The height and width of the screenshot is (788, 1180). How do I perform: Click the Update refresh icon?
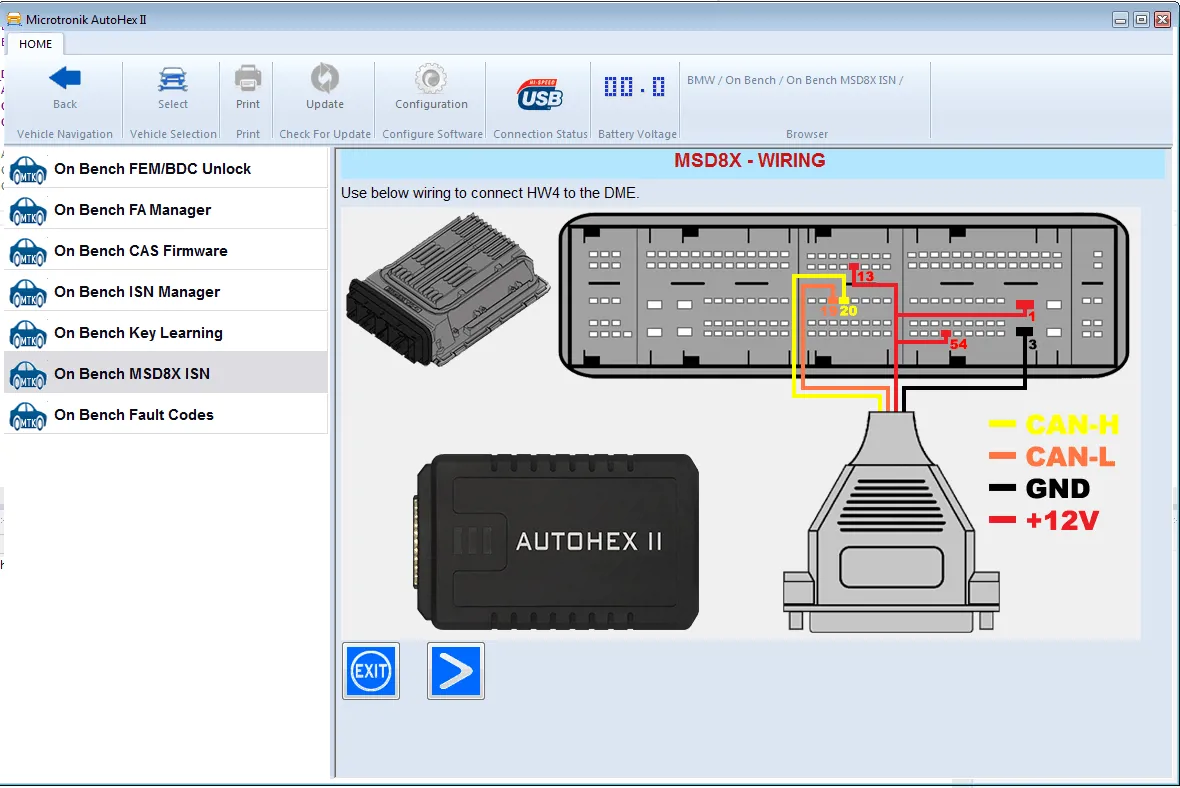[325, 78]
